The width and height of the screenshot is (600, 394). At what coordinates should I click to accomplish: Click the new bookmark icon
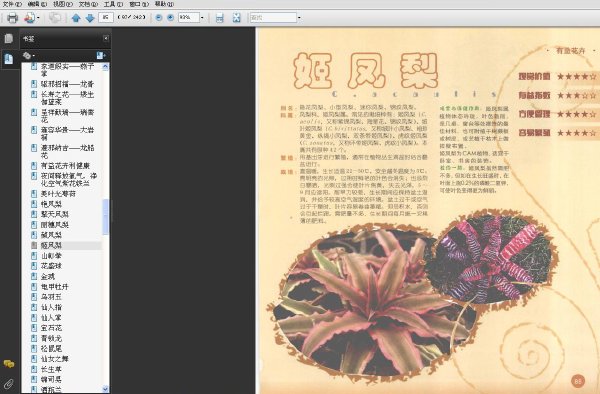coord(101,56)
